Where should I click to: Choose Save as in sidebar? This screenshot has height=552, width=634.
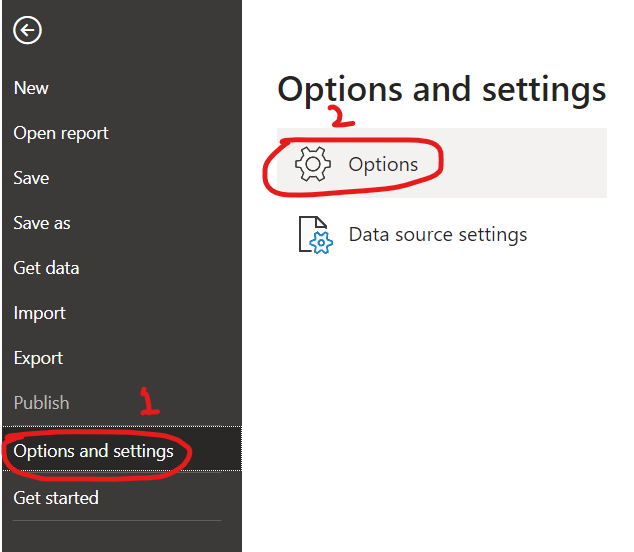pyautogui.click(x=42, y=223)
